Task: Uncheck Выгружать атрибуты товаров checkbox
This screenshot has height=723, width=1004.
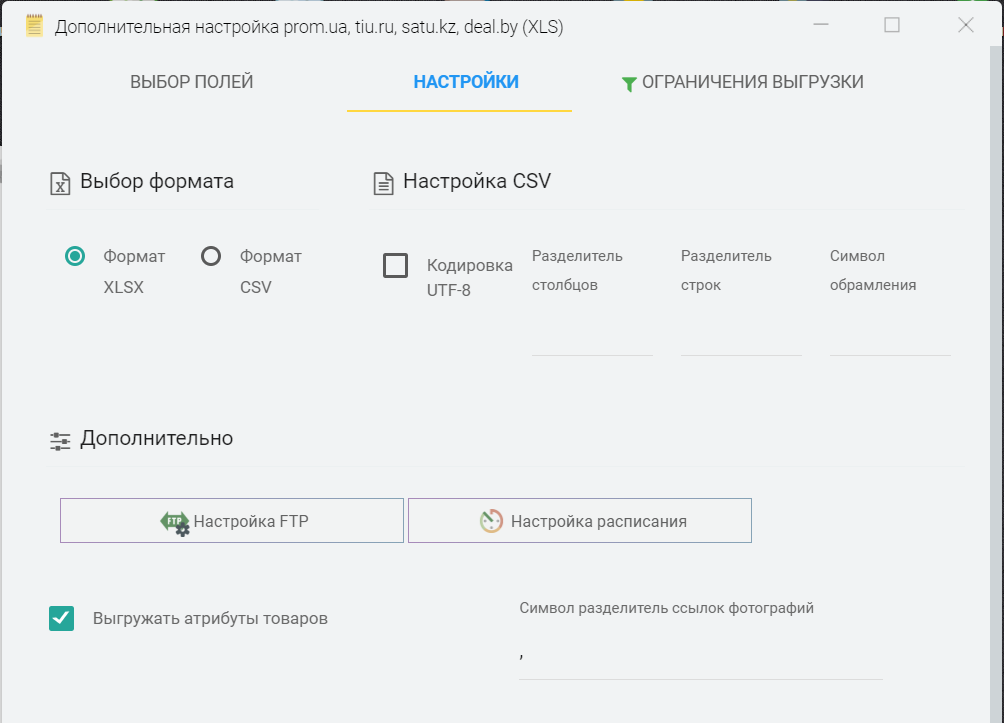Action: (x=62, y=618)
